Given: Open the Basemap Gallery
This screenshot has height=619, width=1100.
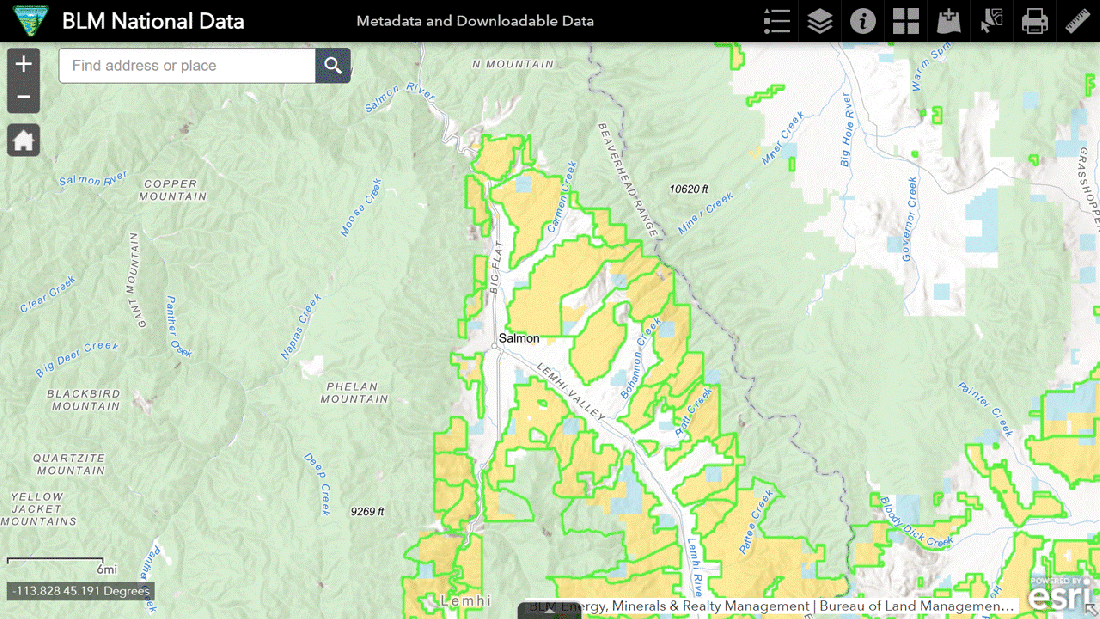Looking at the screenshot, I should [x=906, y=21].
